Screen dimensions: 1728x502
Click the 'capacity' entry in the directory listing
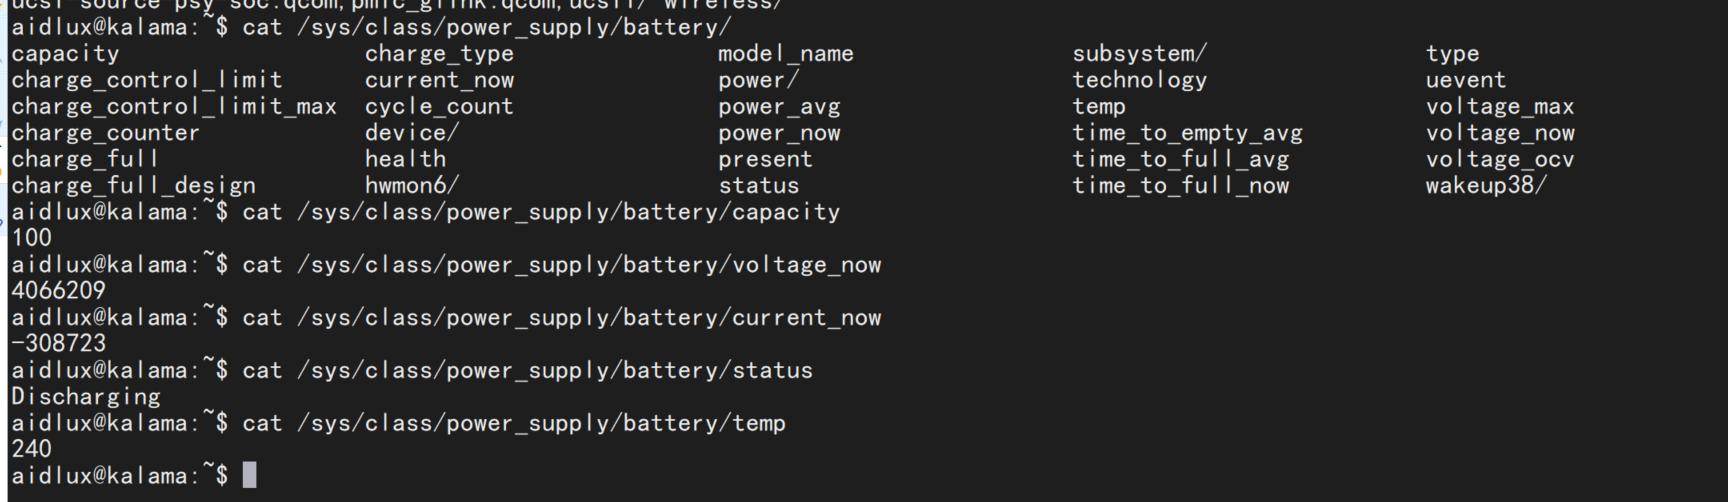[x=65, y=54]
